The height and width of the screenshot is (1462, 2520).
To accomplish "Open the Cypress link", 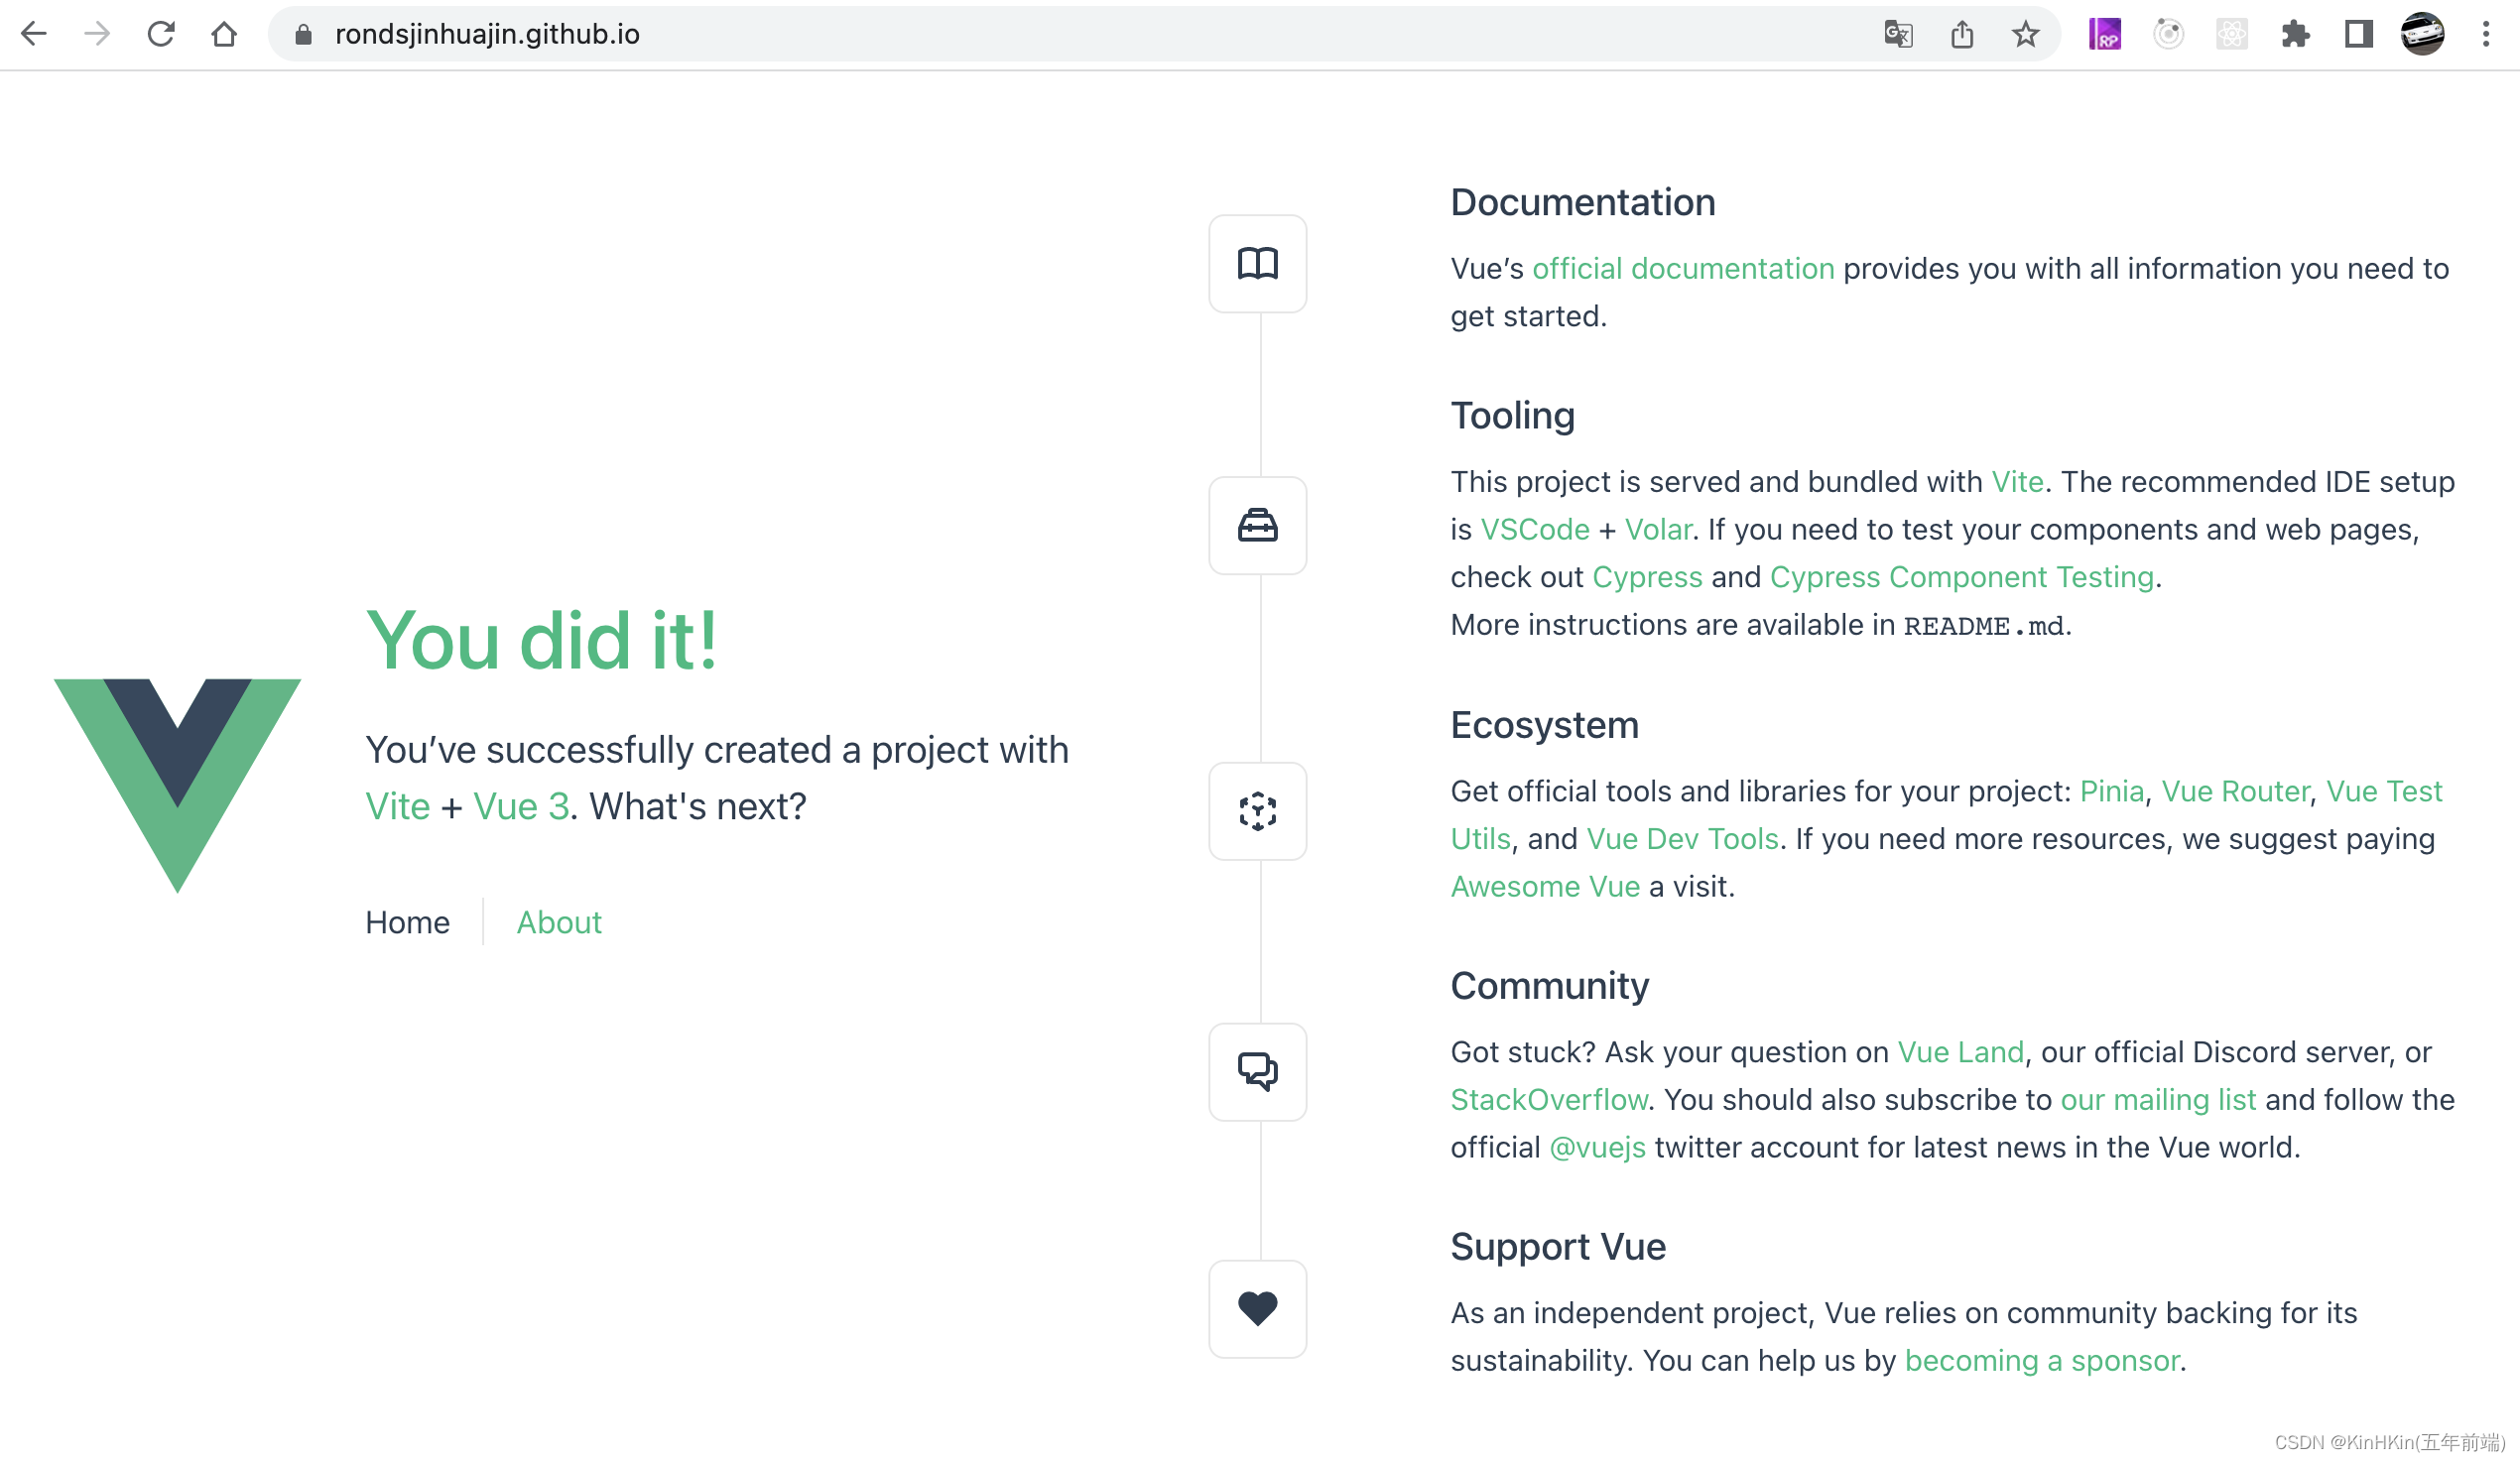I will [x=1648, y=577].
